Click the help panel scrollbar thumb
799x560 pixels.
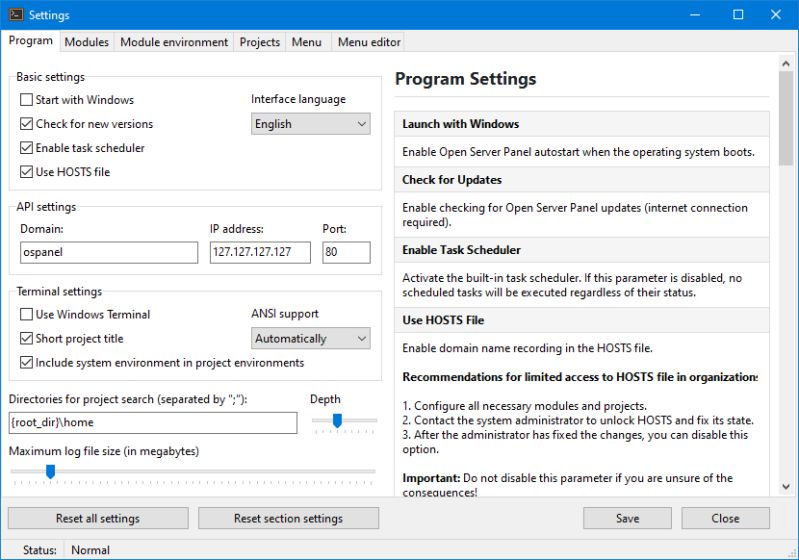coord(786,118)
